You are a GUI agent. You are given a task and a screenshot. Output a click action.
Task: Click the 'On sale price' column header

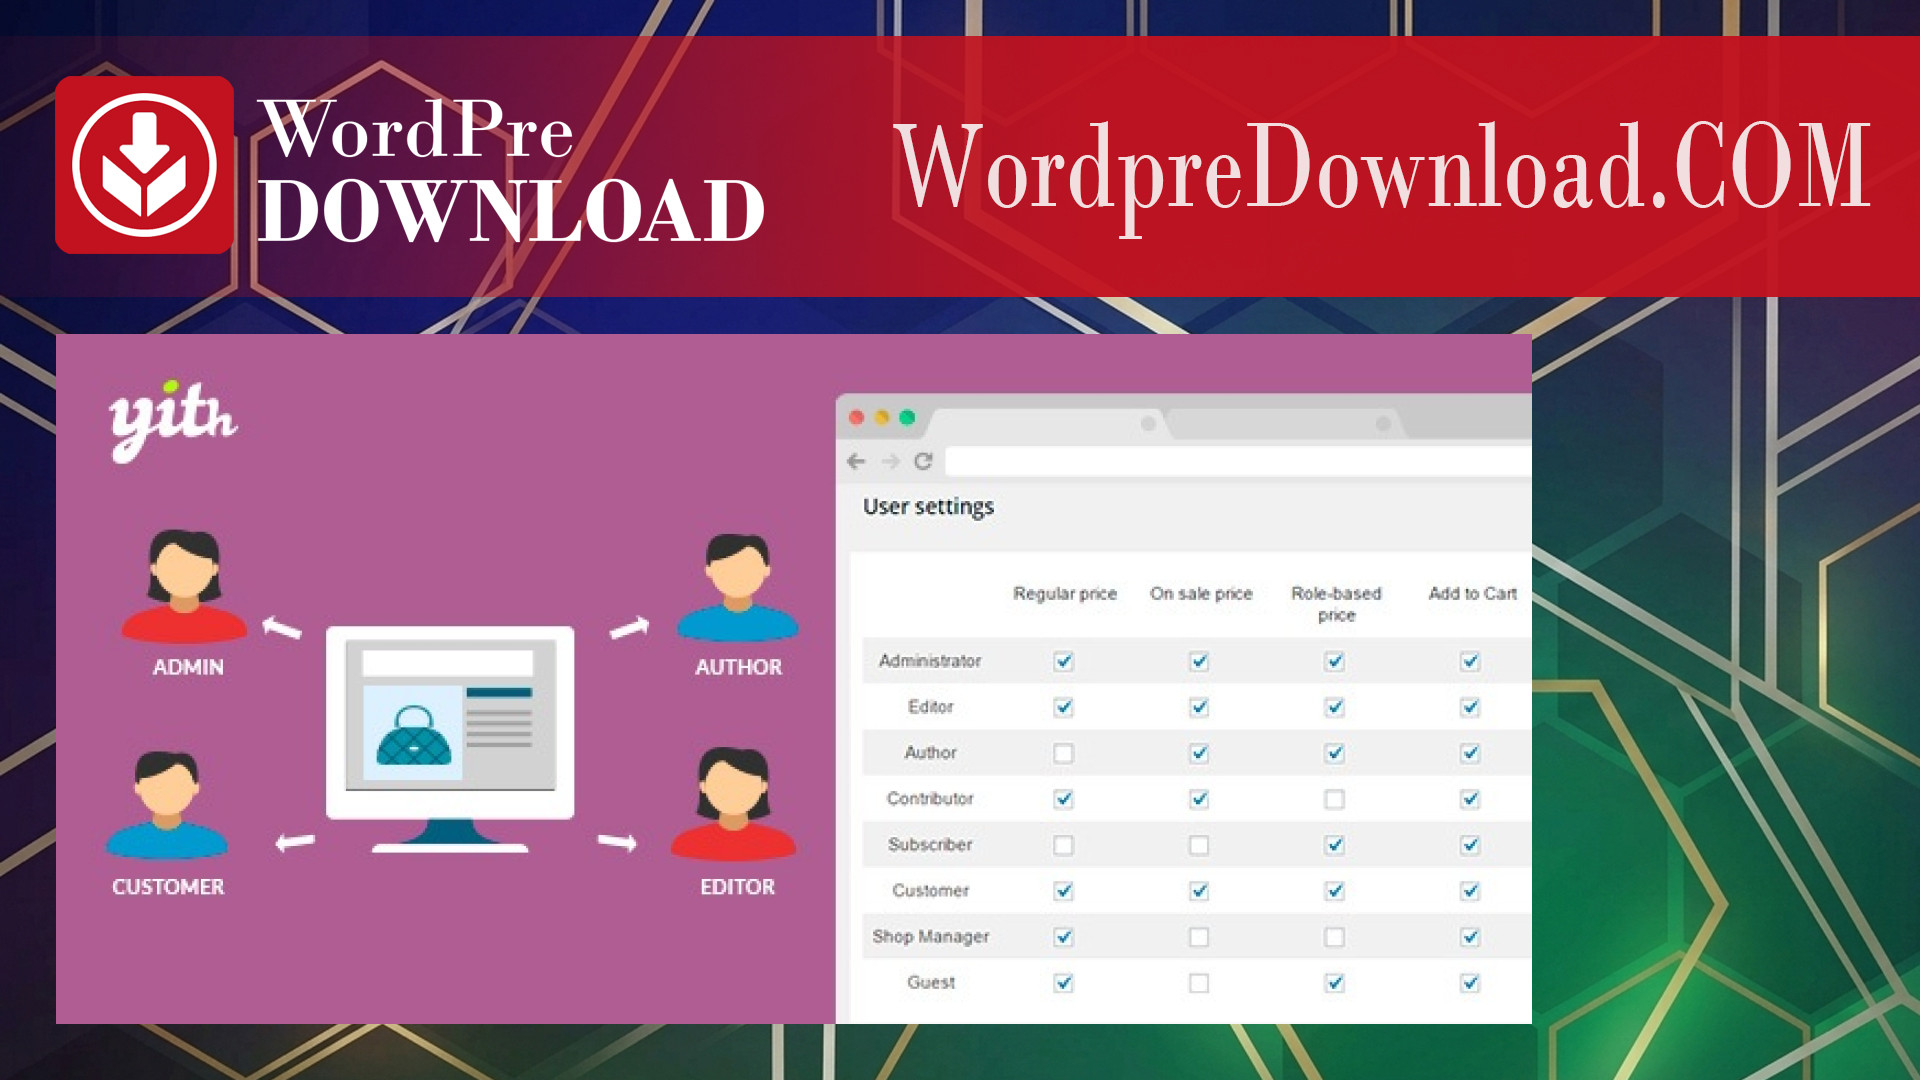pyautogui.click(x=1201, y=593)
